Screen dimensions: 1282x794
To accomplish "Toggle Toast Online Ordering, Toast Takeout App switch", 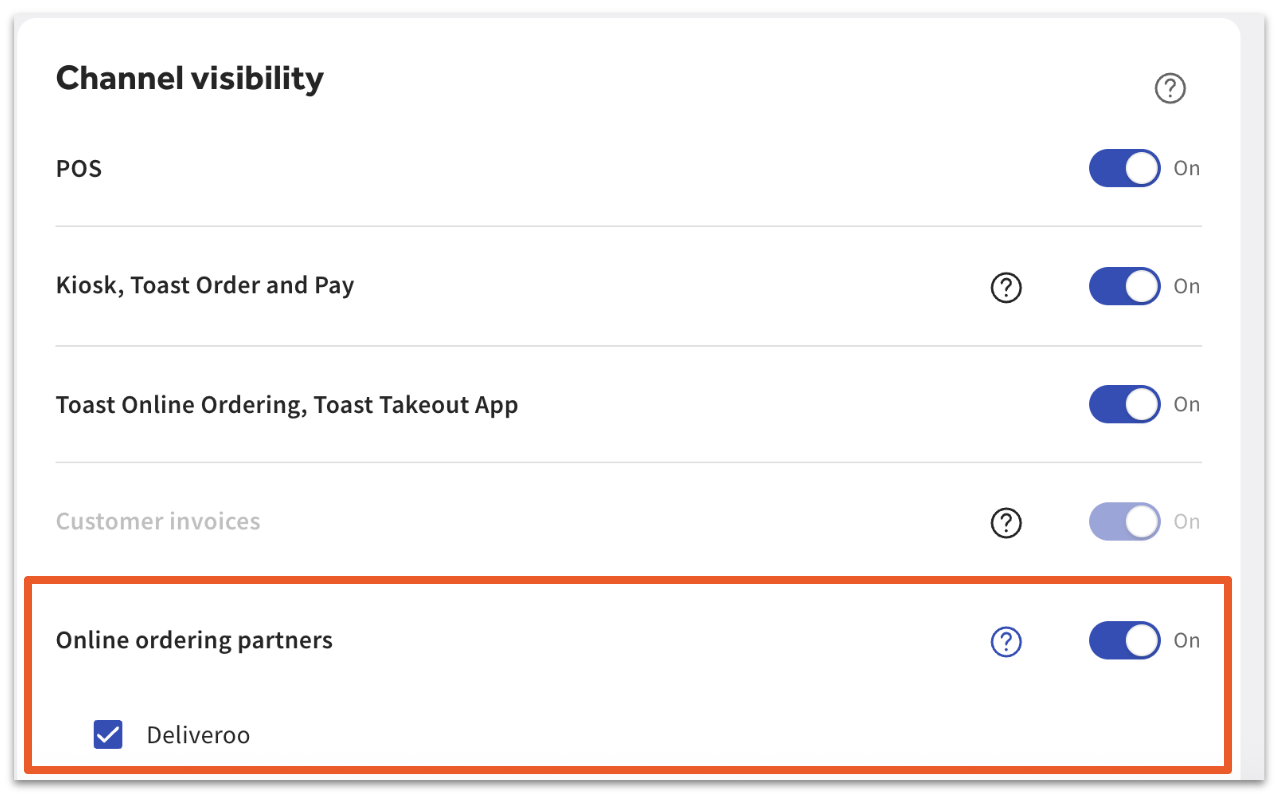I will click(1124, 405).
